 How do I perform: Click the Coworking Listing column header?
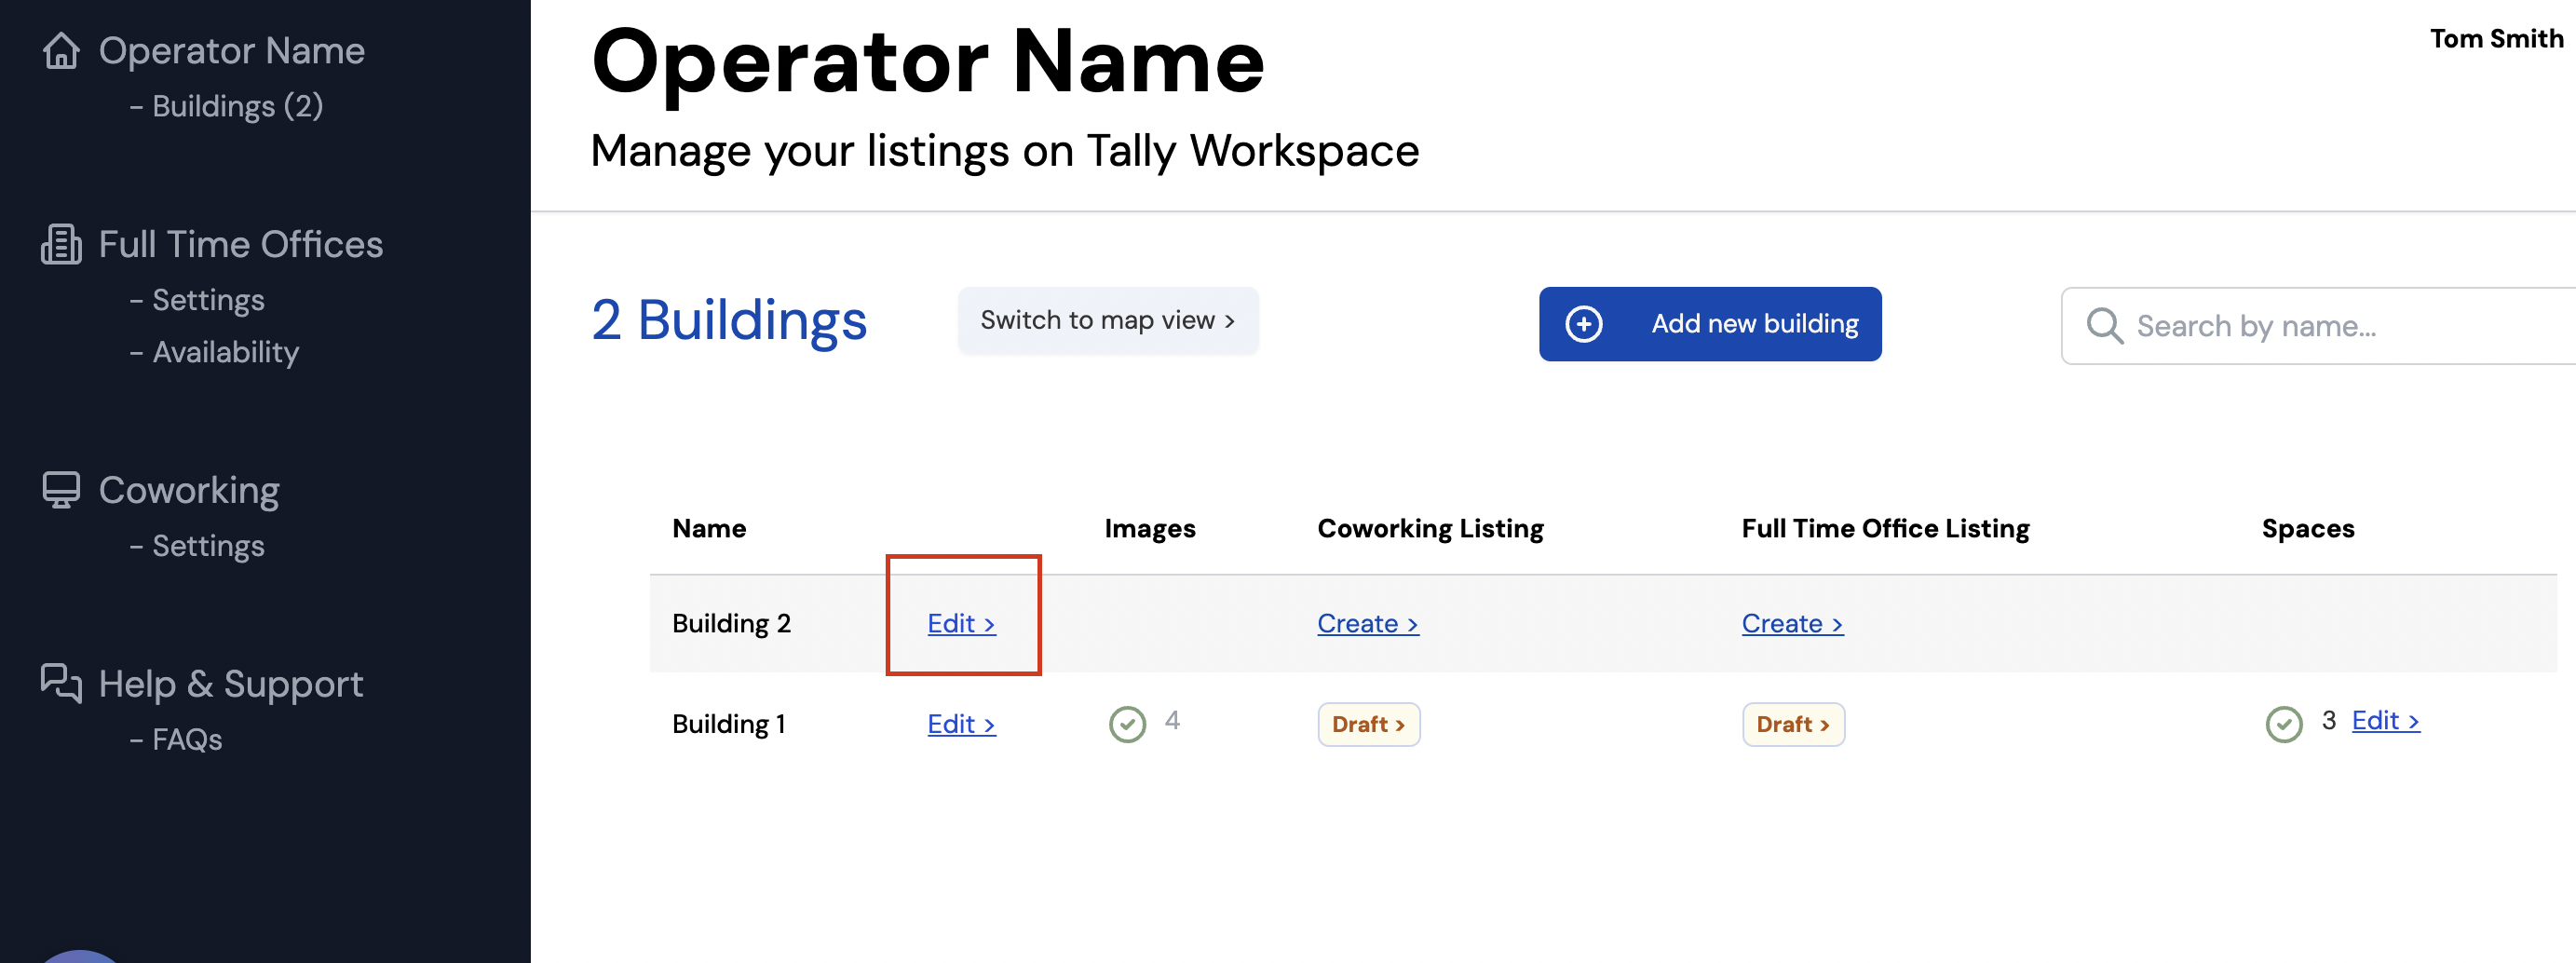click(x=1431, y=529)
